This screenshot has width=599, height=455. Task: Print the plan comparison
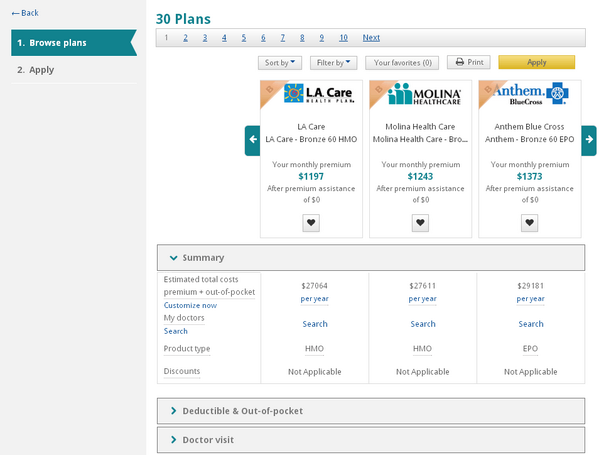pyautogui.click(x=469, y=62)
